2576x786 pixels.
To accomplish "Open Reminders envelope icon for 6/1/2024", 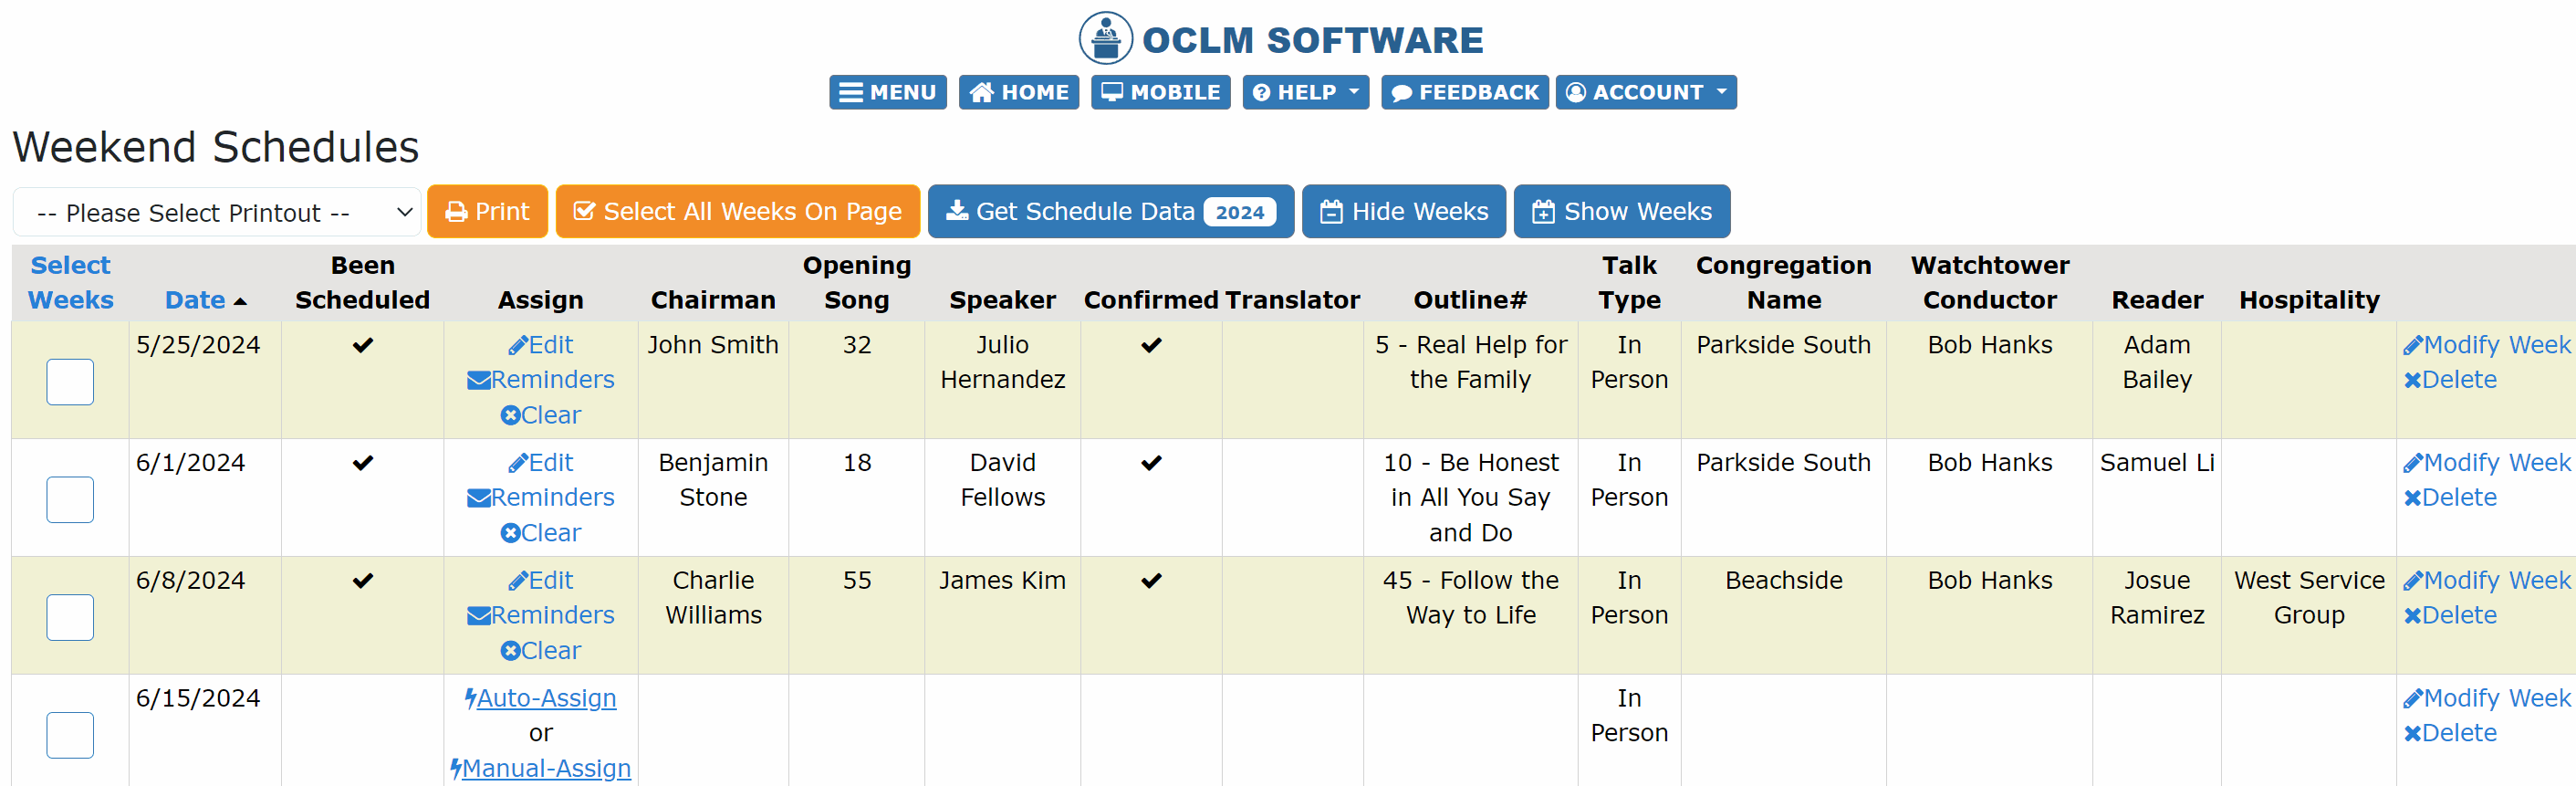I will coord(478,497).
